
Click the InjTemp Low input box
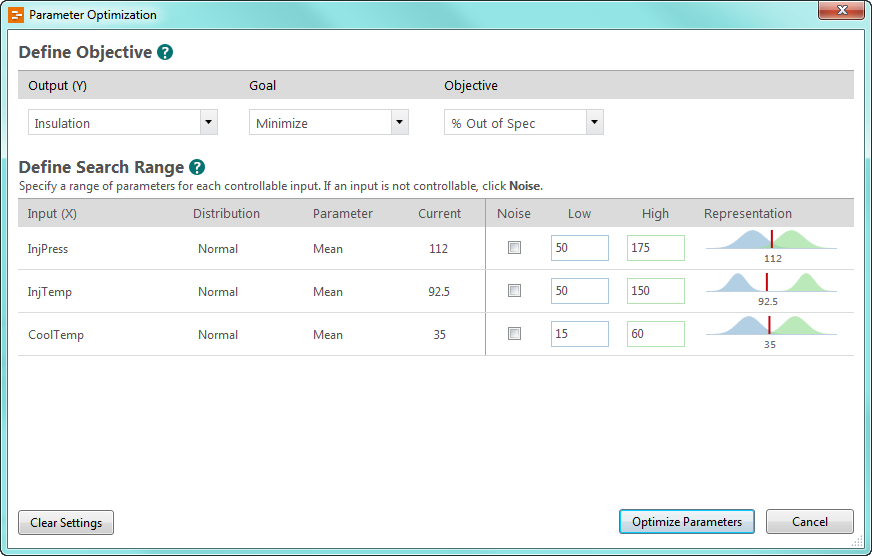(x=579, y=291)
